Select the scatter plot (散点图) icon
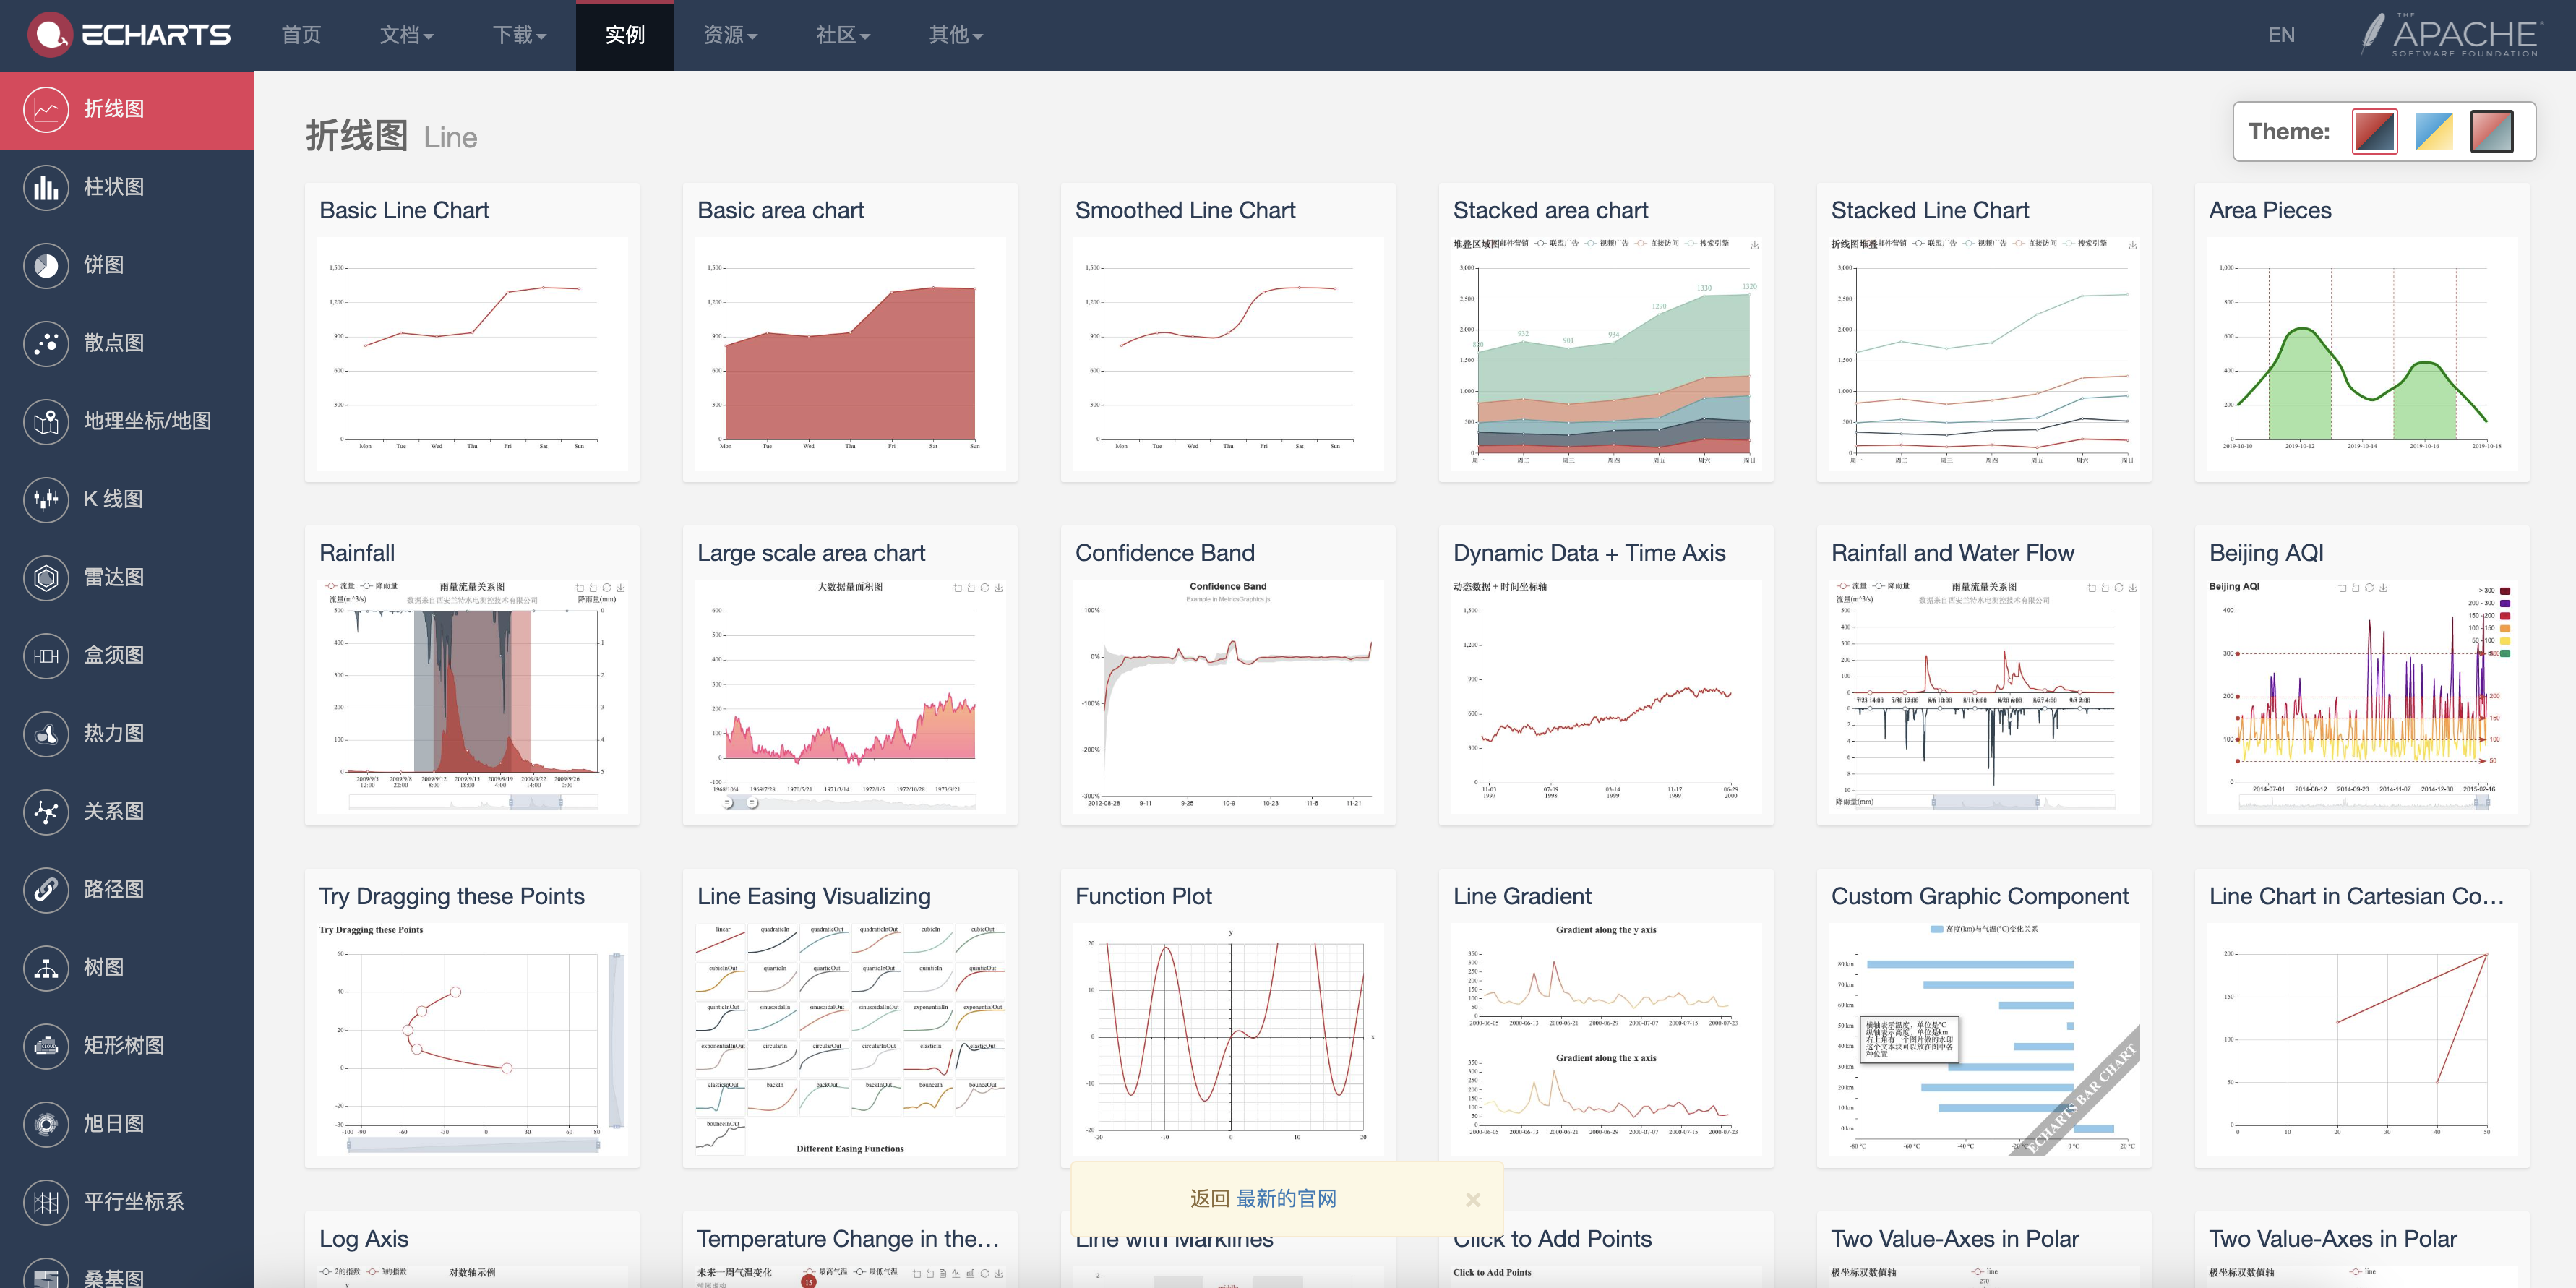 click(x=46, y=343)
